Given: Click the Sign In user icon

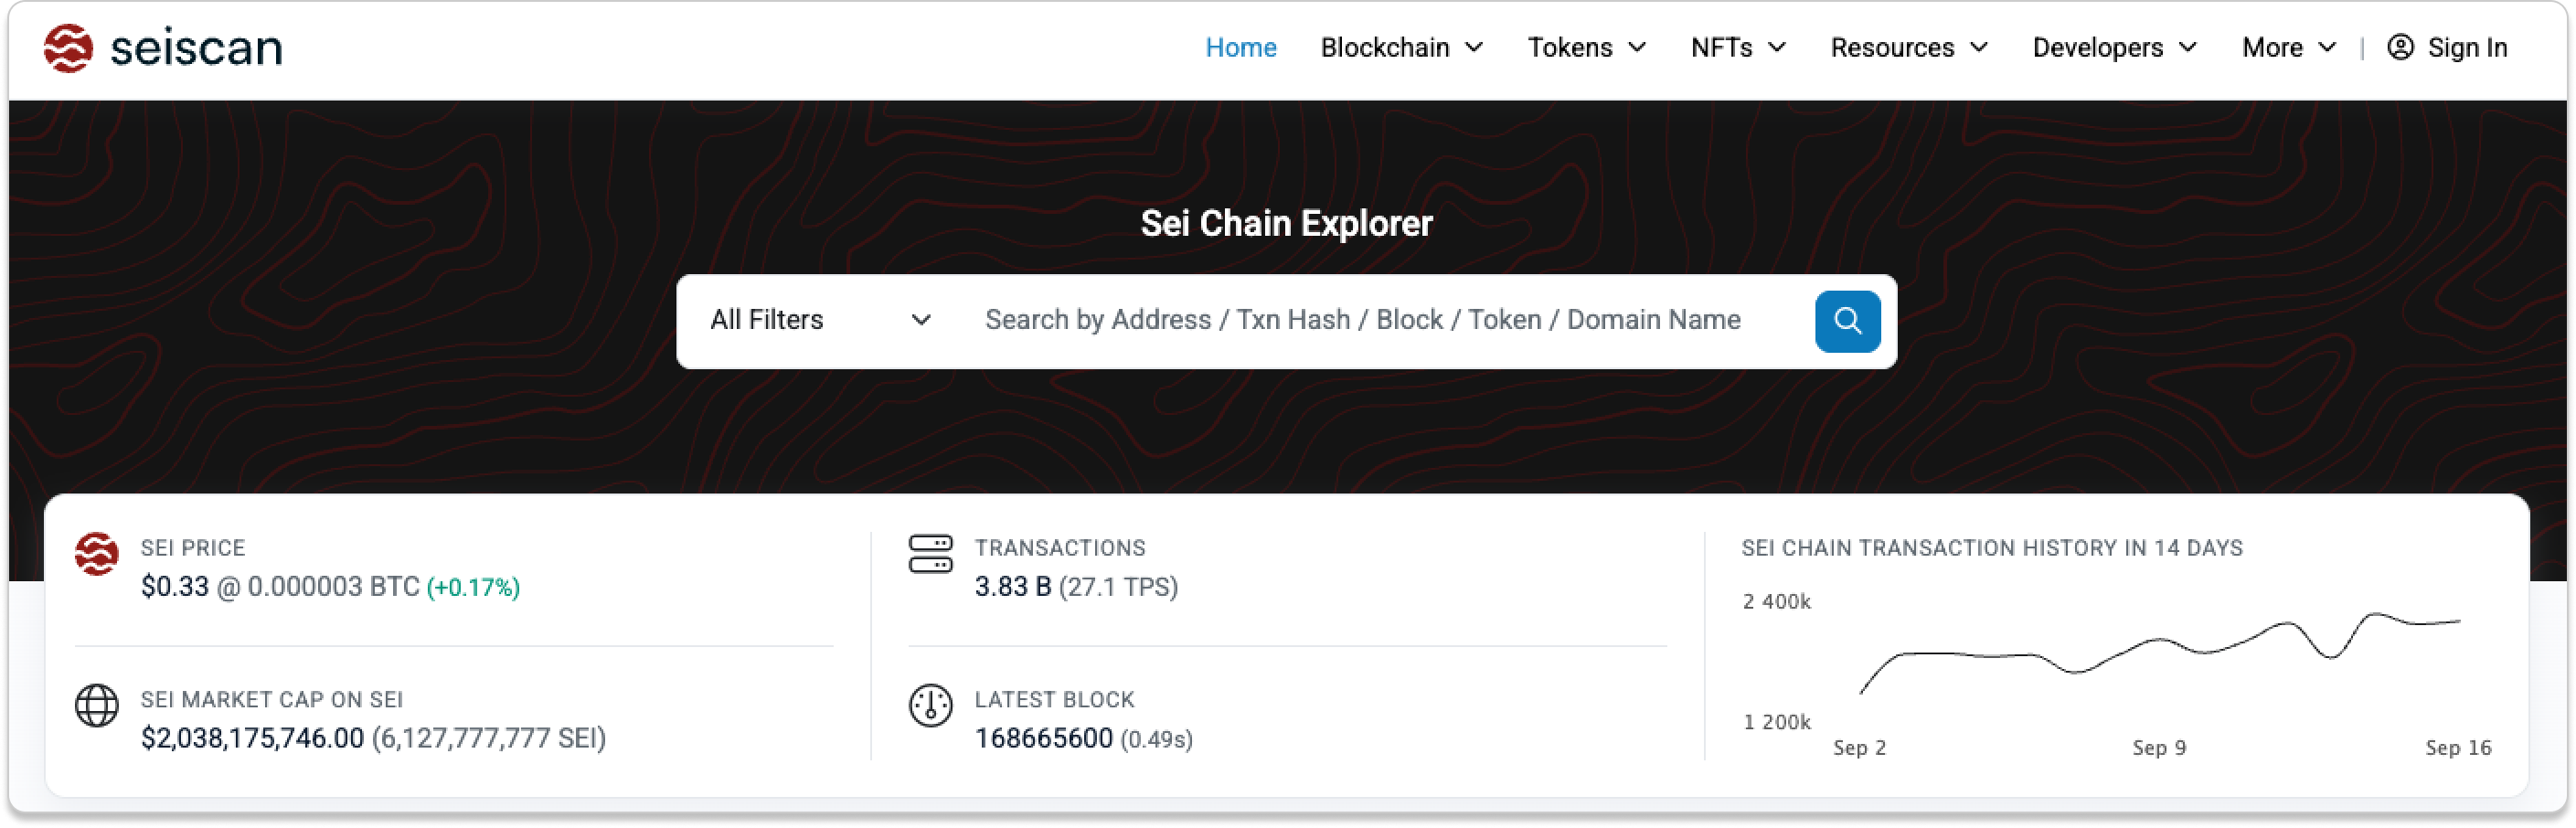Looking at the screenshot, I should point(2400,47).
